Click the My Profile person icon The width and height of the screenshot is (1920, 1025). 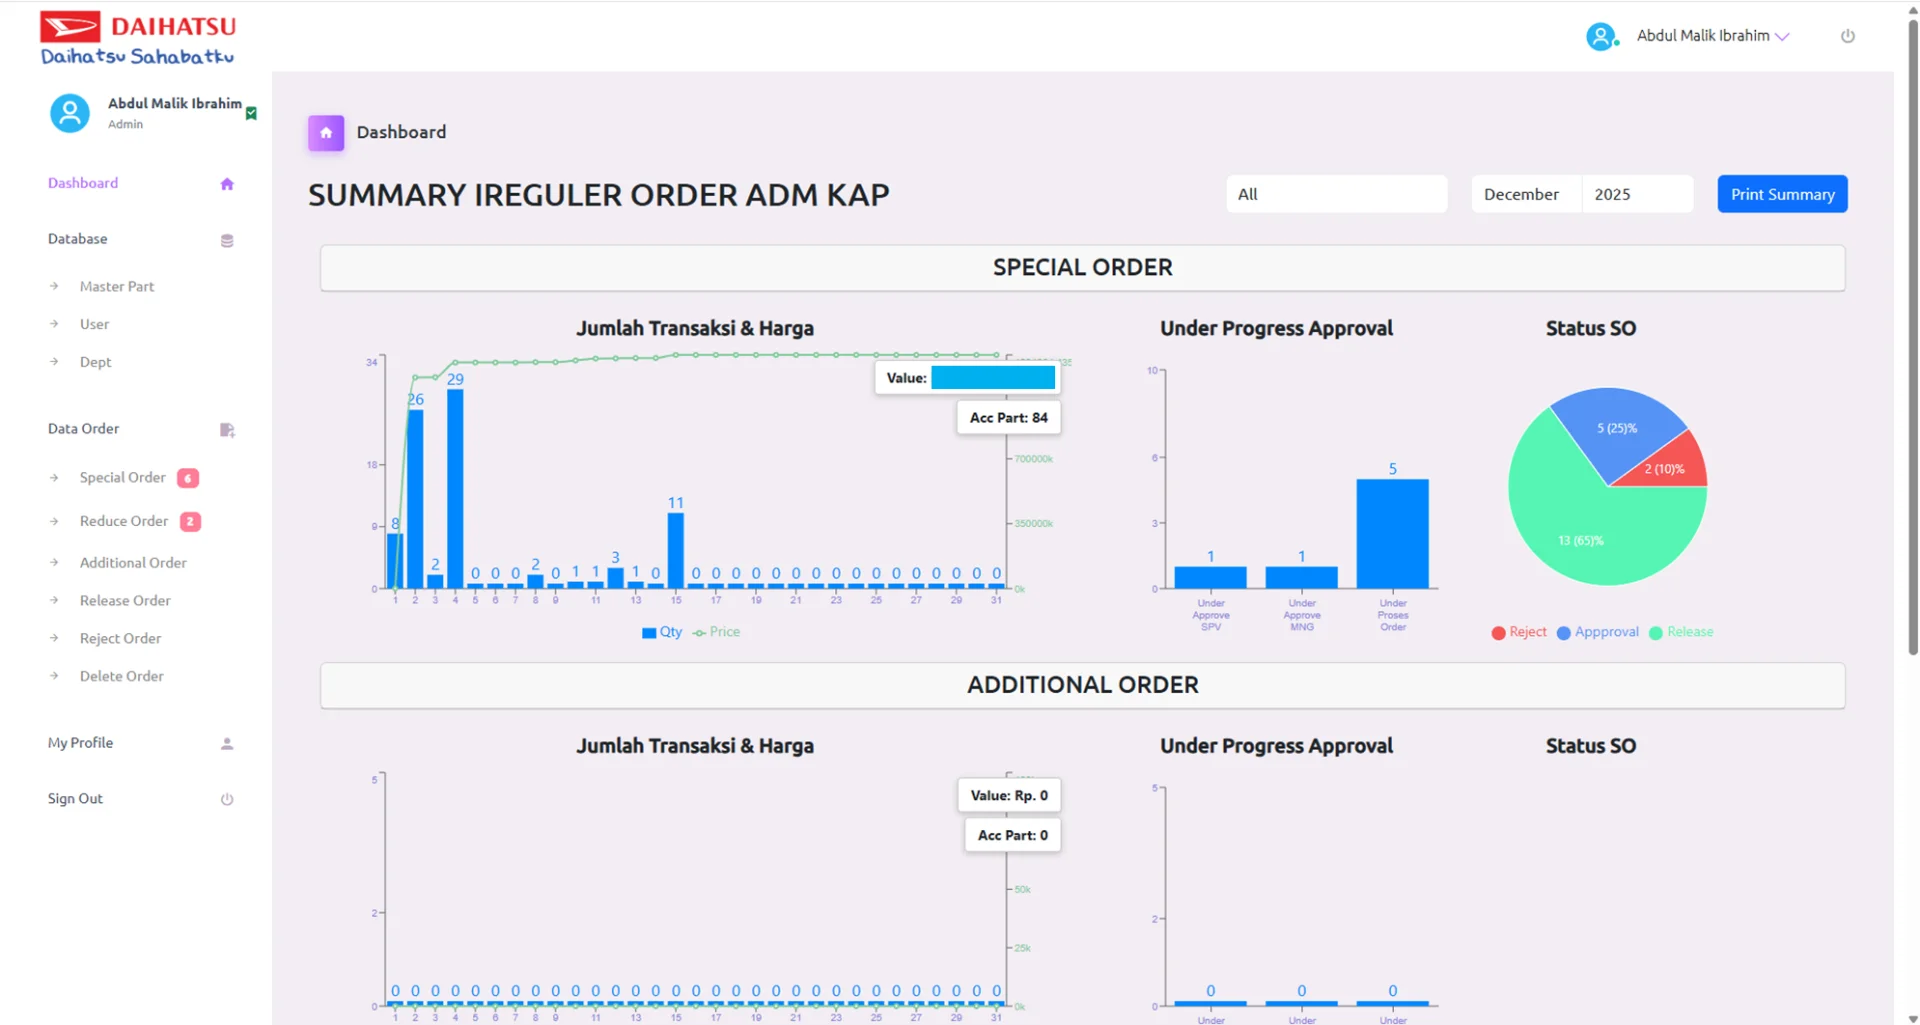point(227,744)
